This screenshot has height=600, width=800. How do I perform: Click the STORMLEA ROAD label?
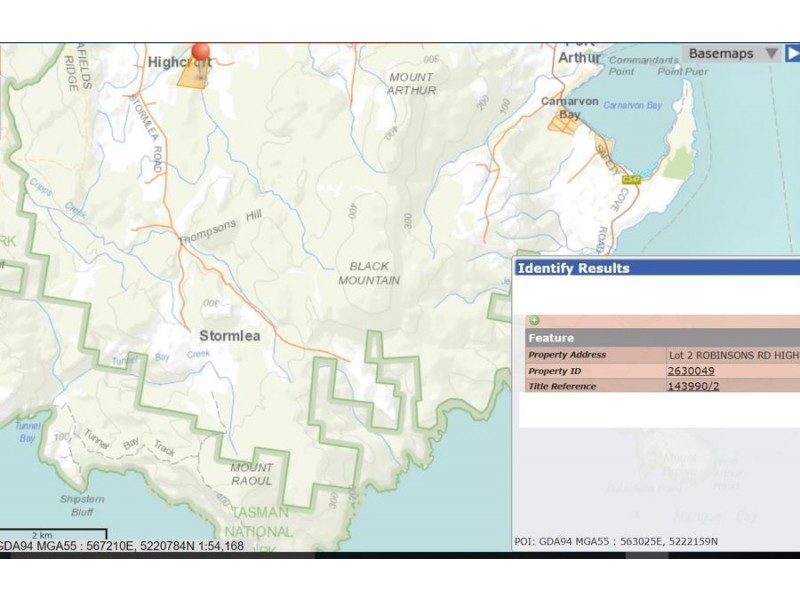(146, 134)
